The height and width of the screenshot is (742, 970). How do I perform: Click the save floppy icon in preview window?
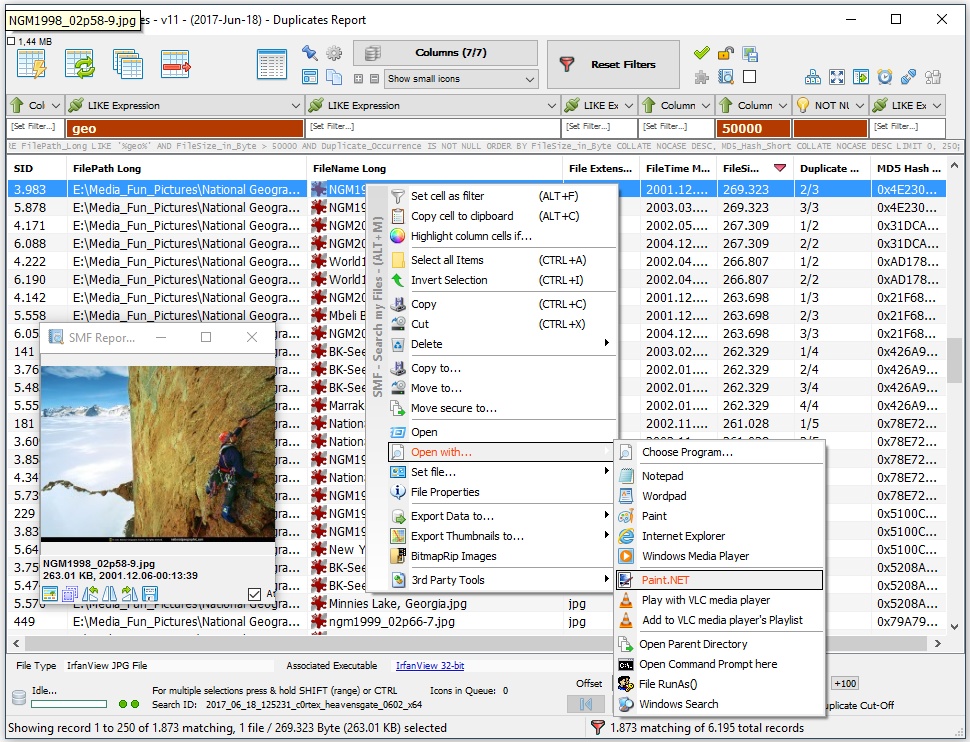tap(150, 595)
